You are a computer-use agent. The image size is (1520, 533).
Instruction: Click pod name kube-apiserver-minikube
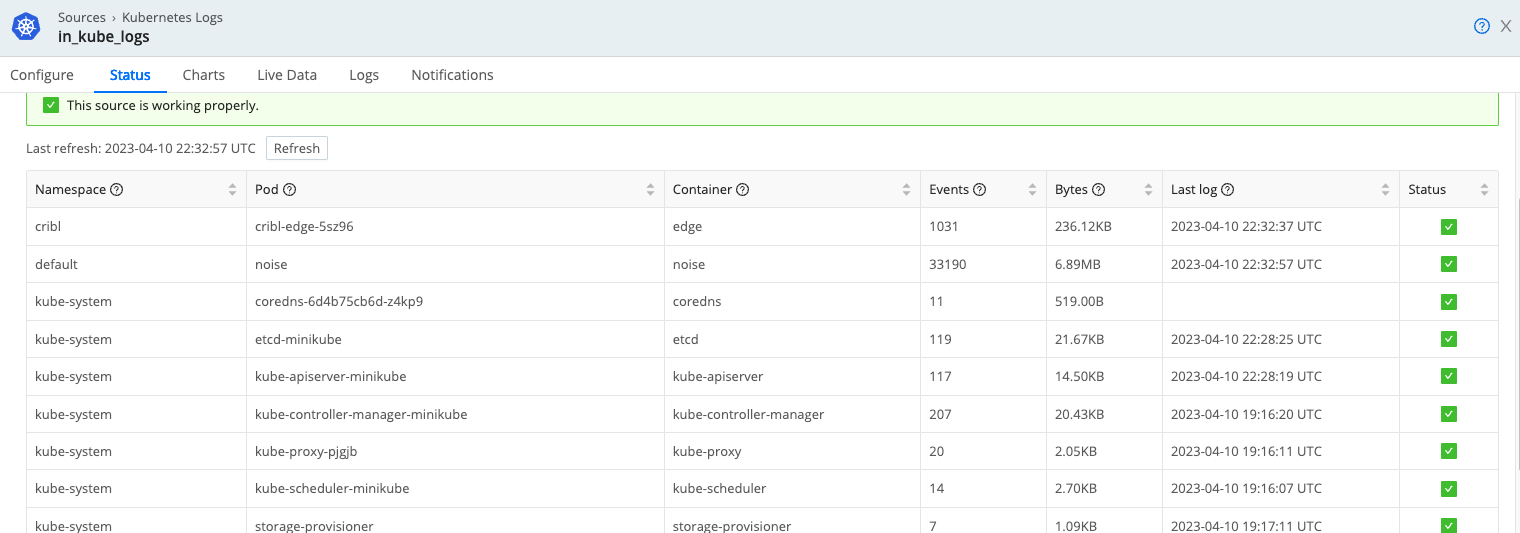point(330,376)
